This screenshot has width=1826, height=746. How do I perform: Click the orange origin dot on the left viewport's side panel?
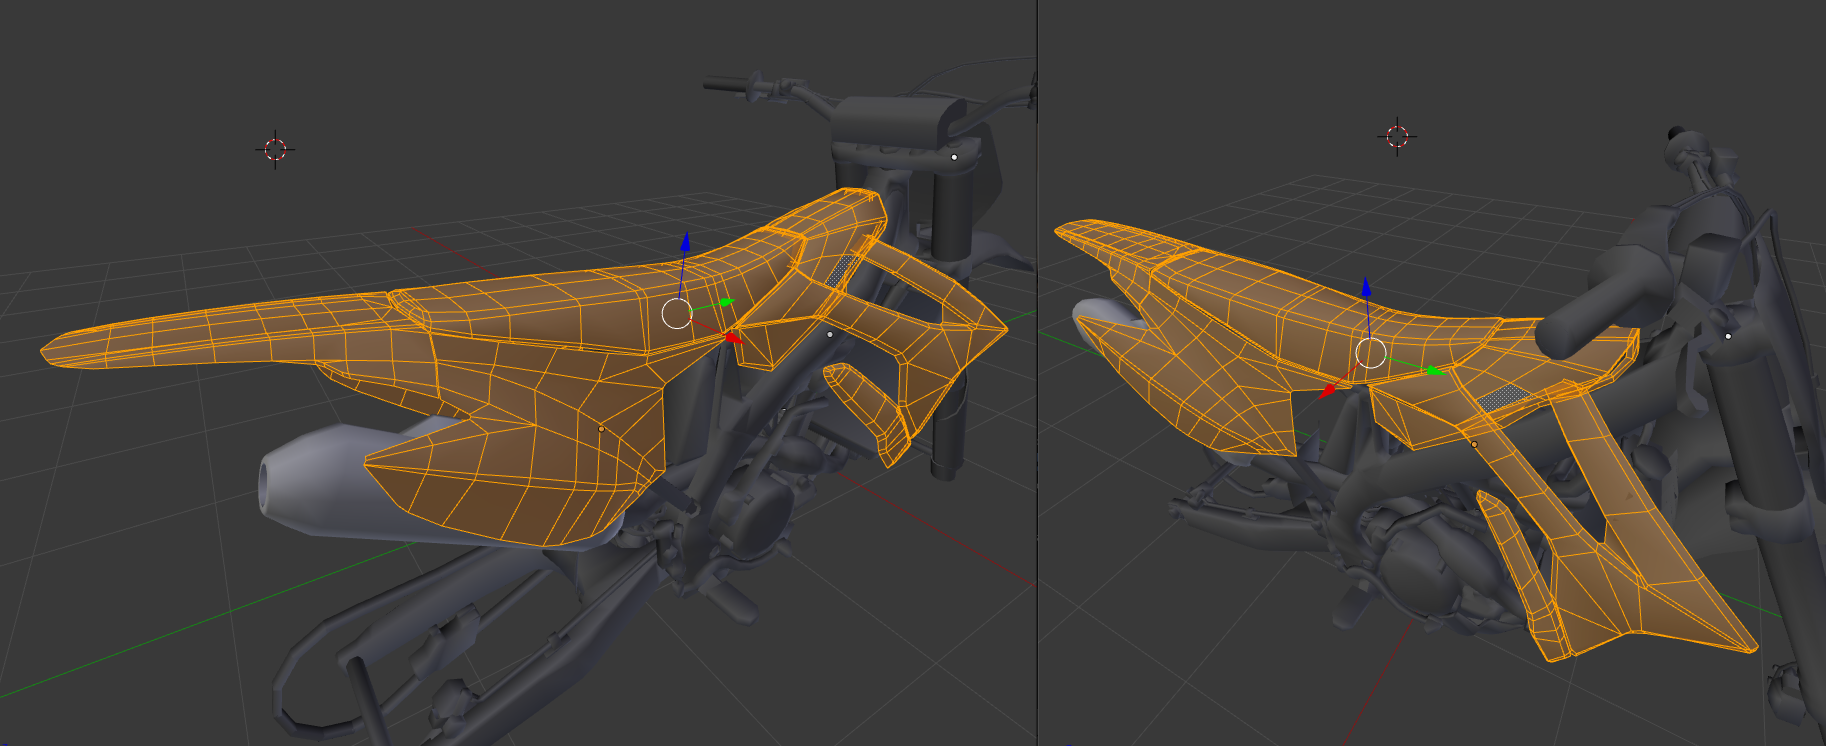[x=601, y=429]
